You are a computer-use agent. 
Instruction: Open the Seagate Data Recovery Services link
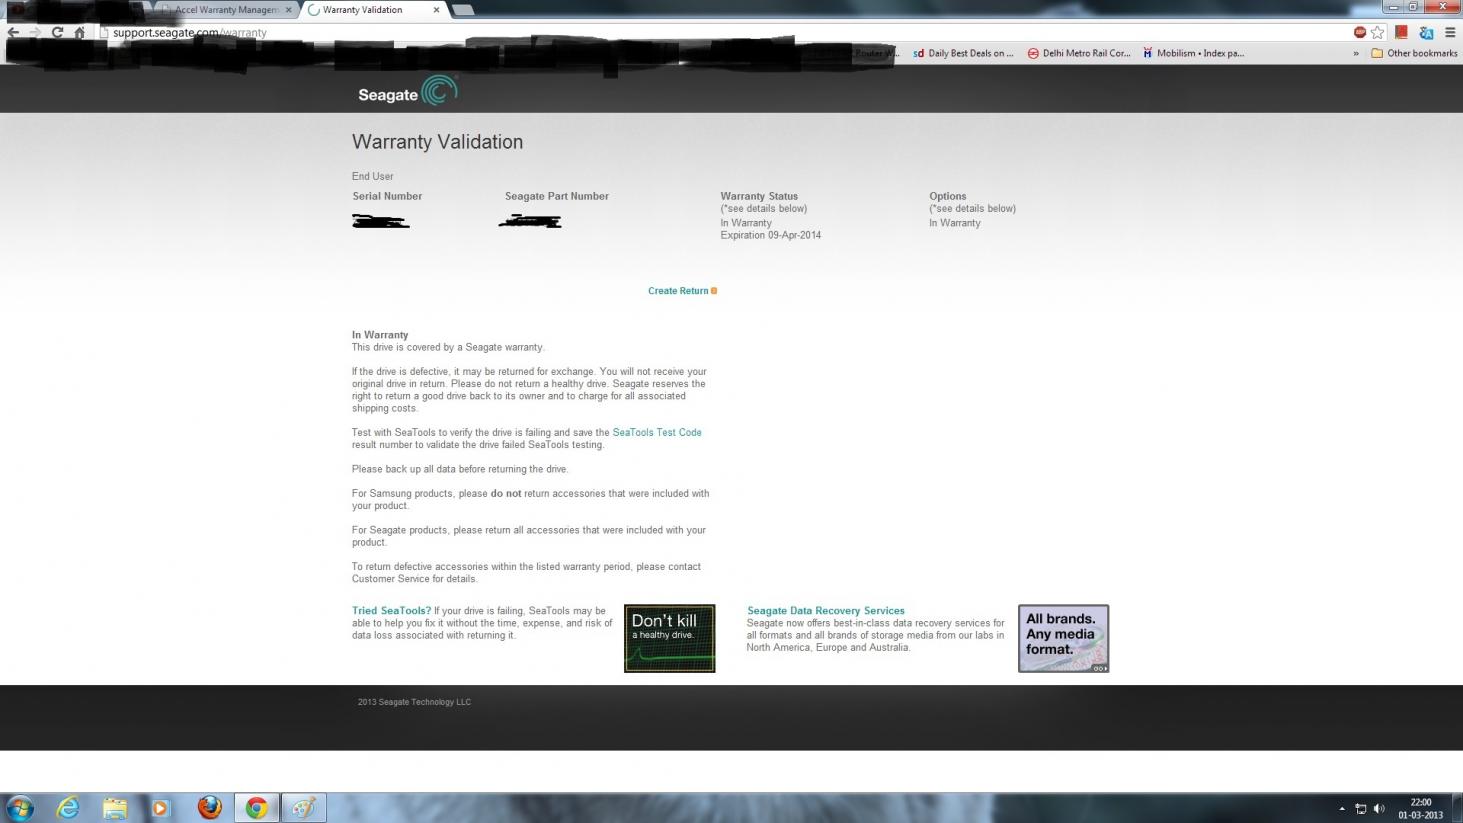(x=825, y=611)
